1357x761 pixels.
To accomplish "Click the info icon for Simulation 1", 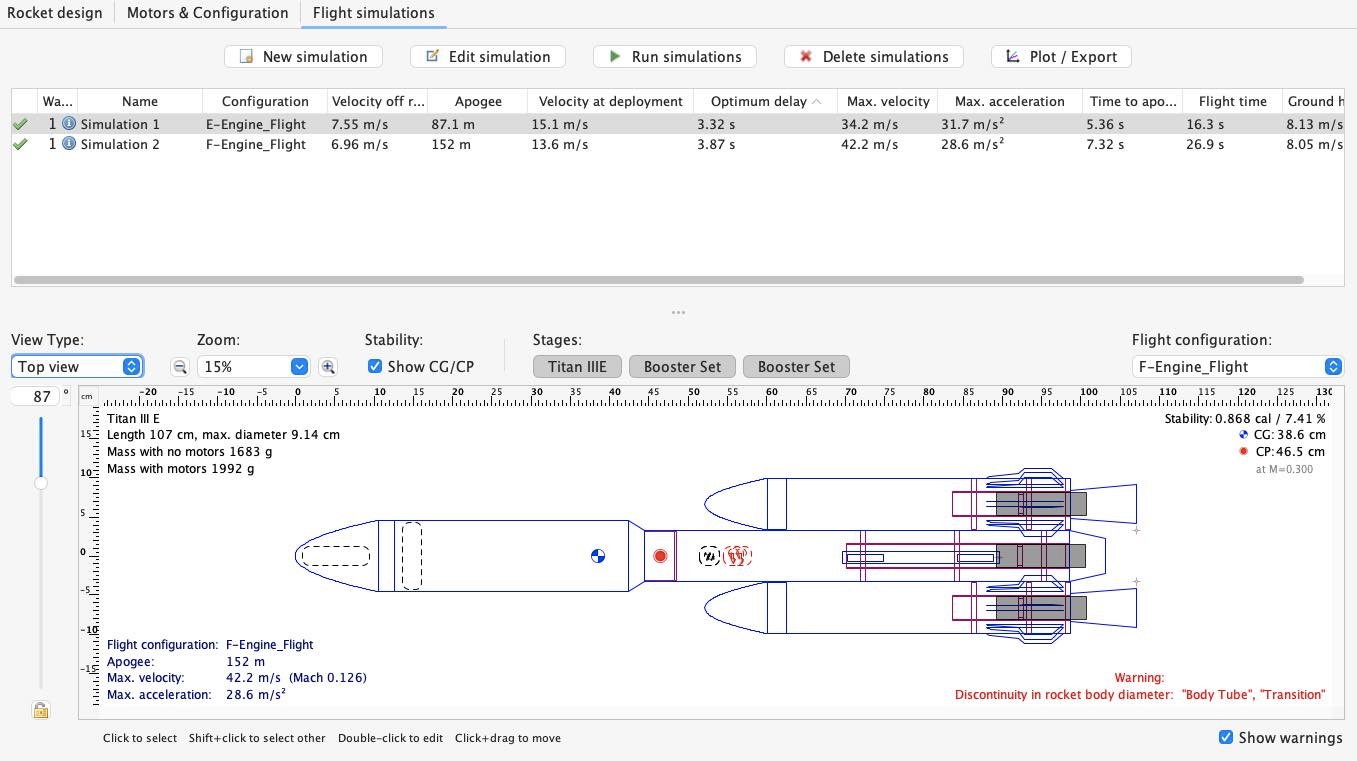I will (69, 124).
